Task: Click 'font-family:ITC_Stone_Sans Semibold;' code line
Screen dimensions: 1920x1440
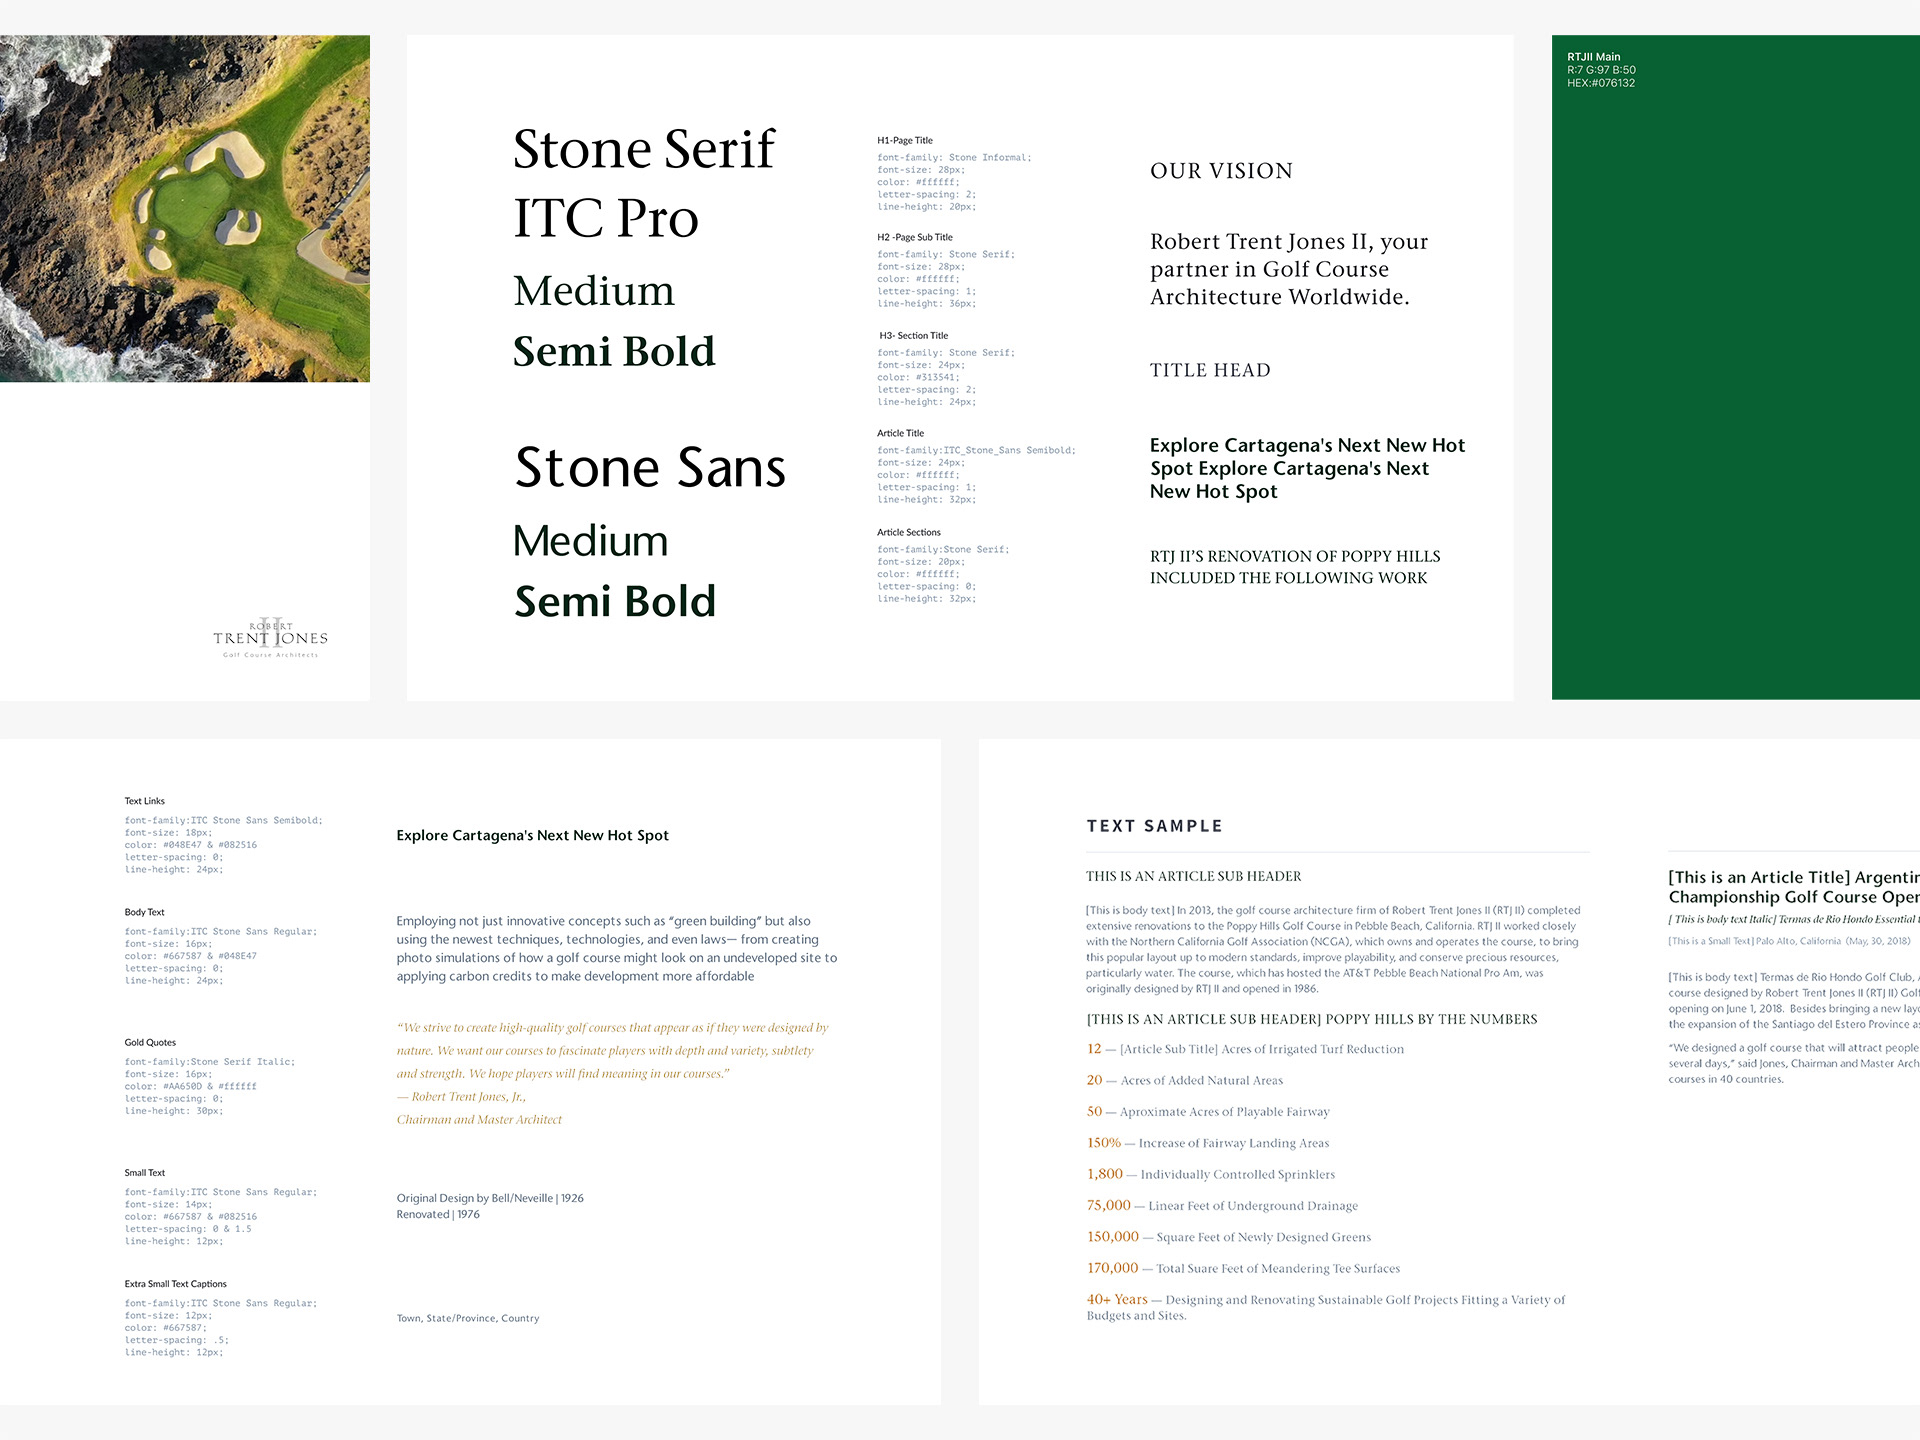Action: click(x=976, y=450)
